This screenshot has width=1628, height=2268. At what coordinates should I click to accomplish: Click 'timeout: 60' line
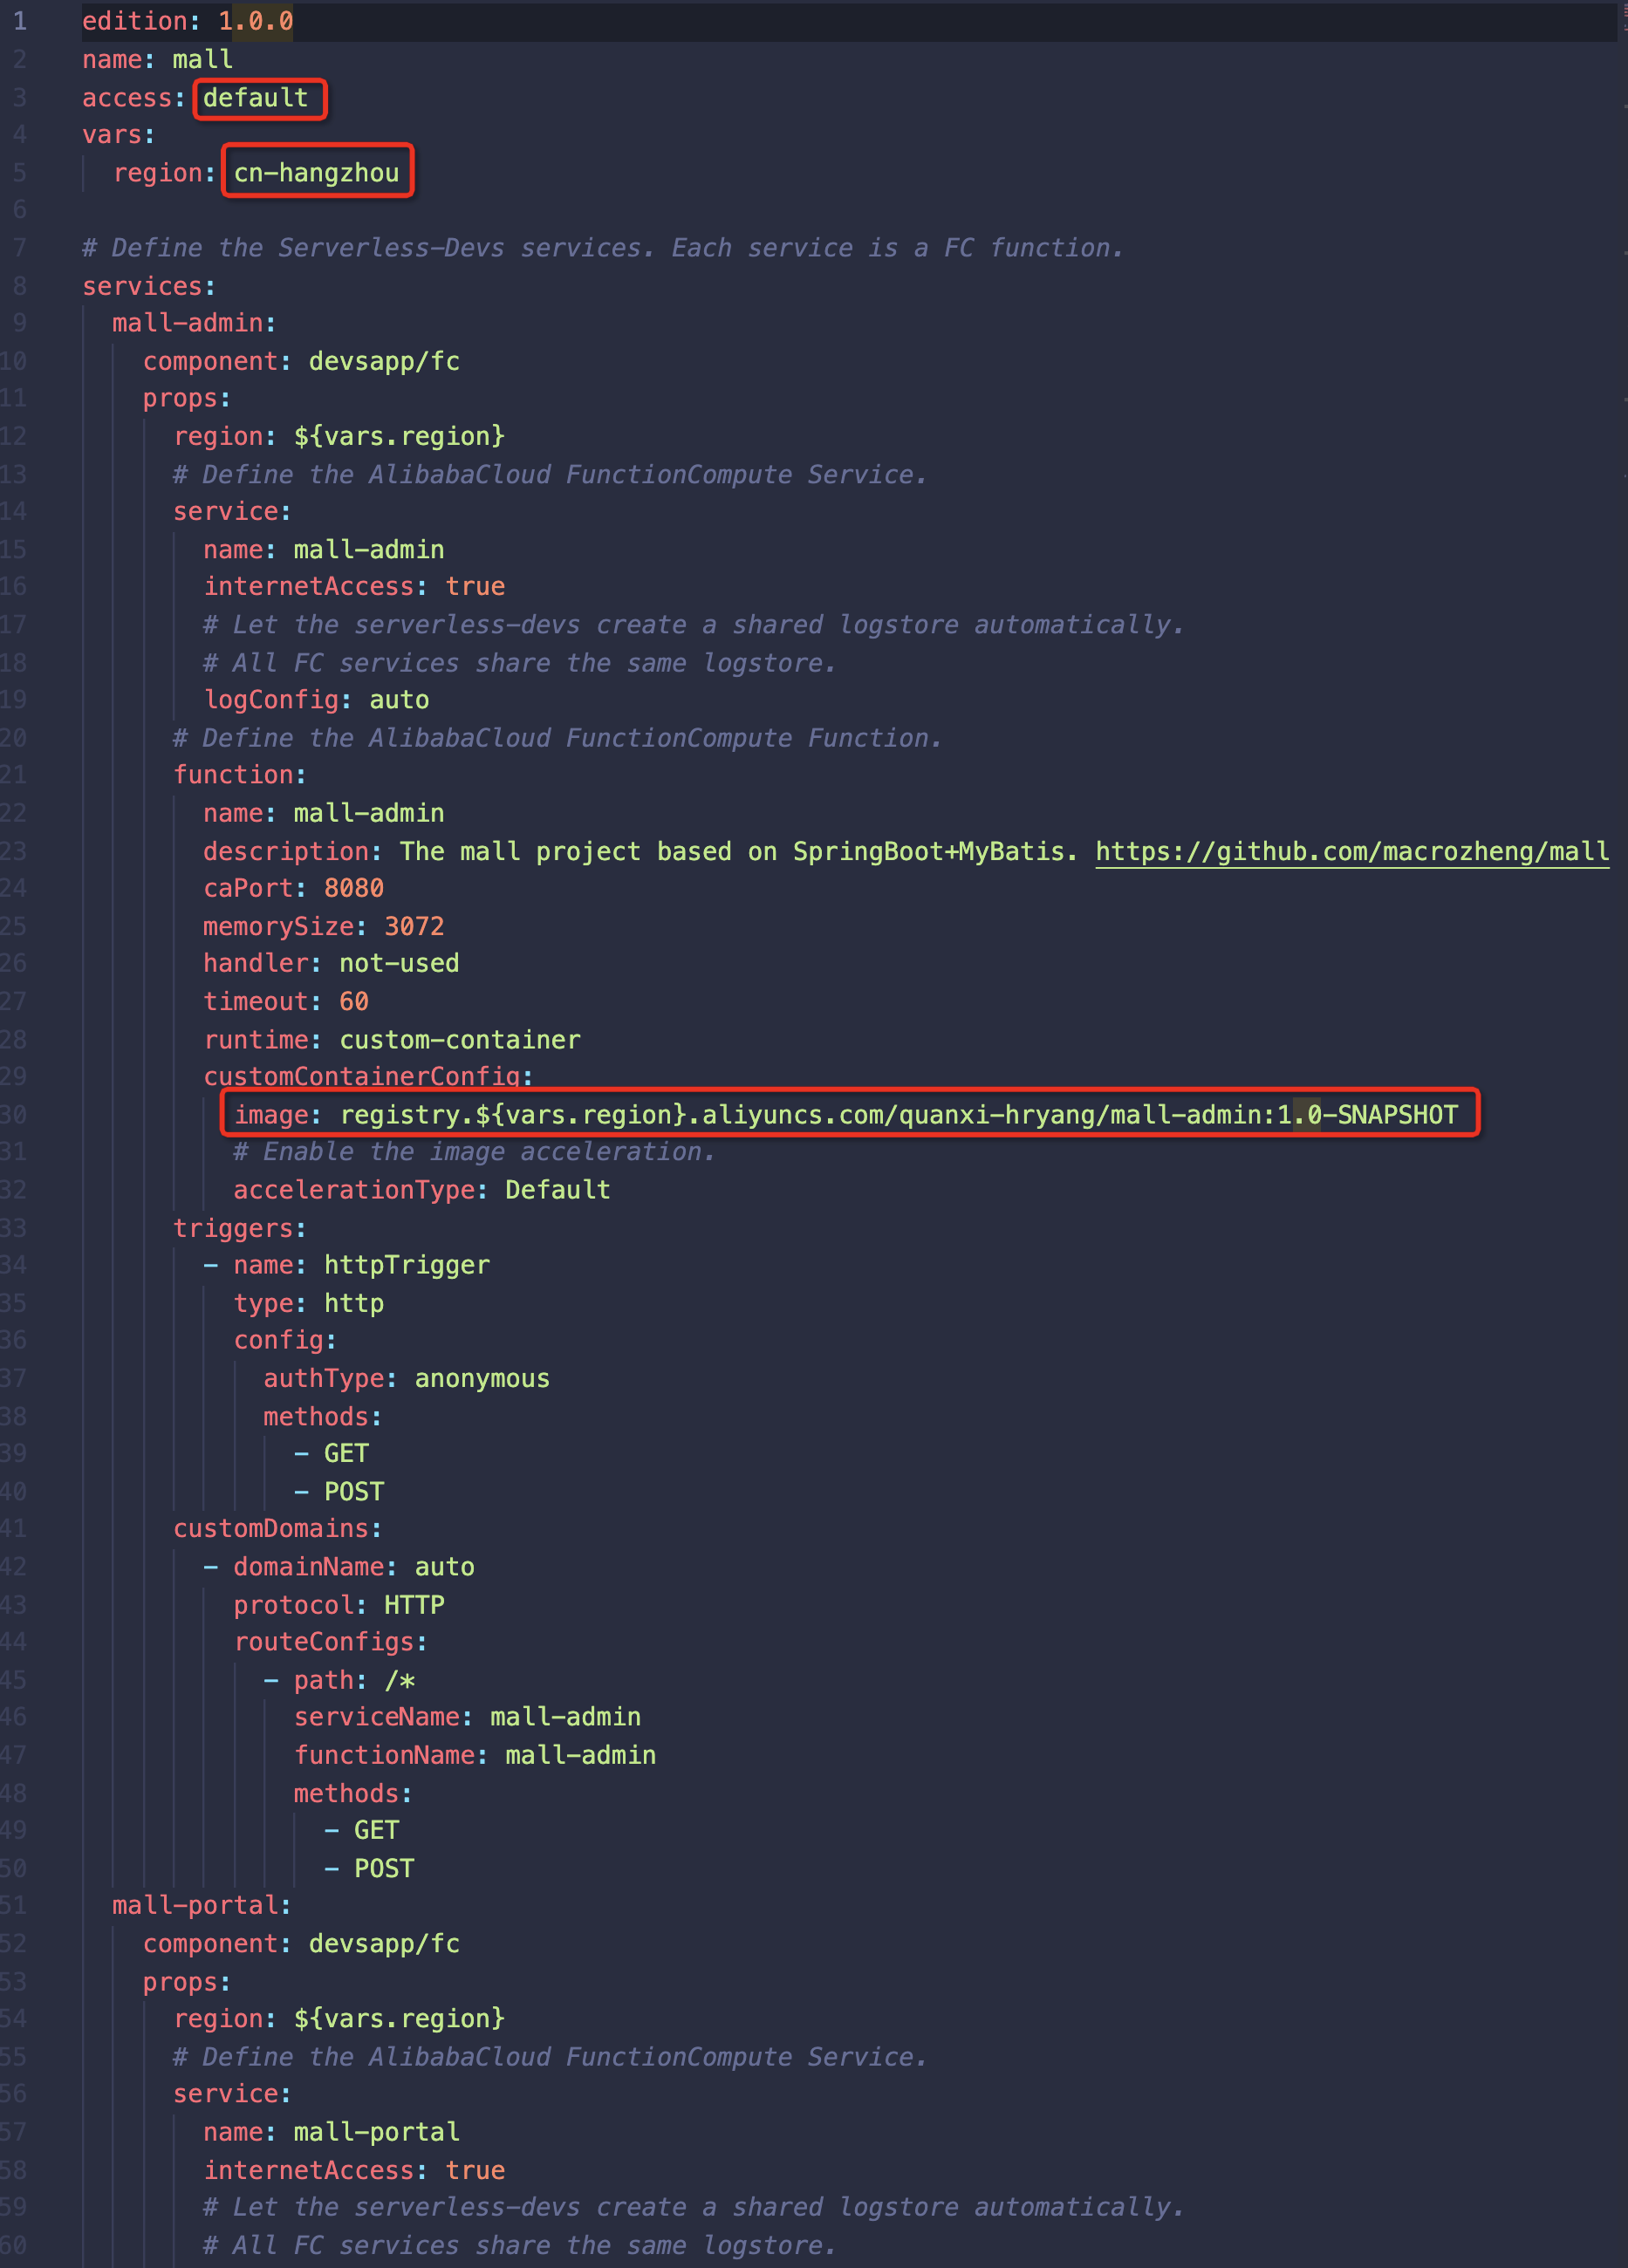(x=286, y=1001)
